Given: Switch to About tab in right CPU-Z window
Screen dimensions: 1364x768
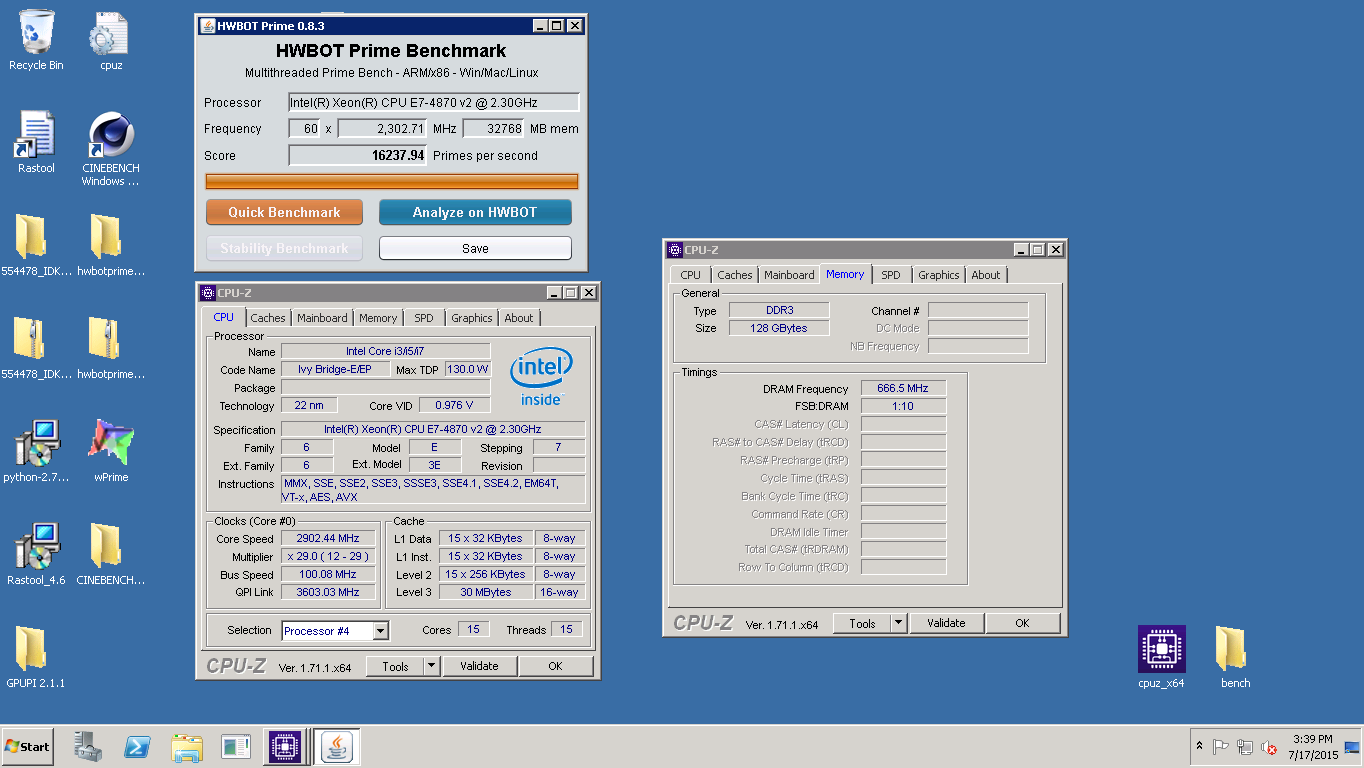Looking at the screenshot, I should point(986,275).
